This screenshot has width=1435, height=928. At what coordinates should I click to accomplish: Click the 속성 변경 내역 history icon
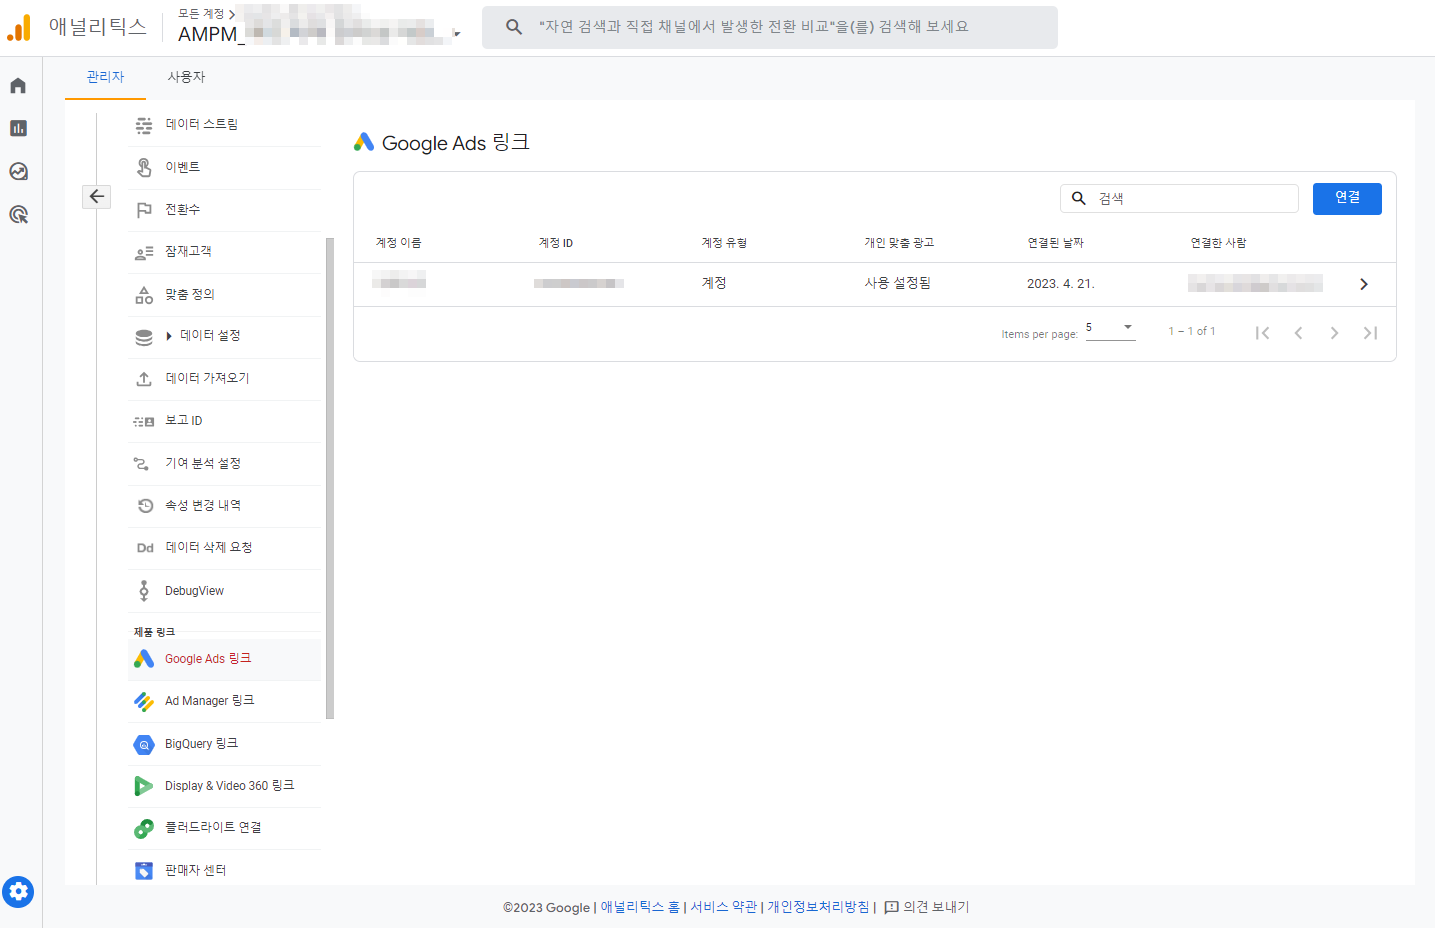coord(145,506)
